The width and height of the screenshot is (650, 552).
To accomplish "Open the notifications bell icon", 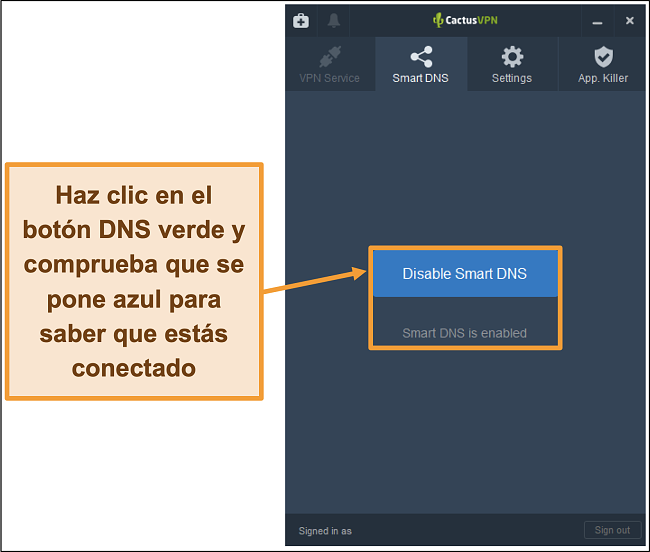I will [334, 20].
